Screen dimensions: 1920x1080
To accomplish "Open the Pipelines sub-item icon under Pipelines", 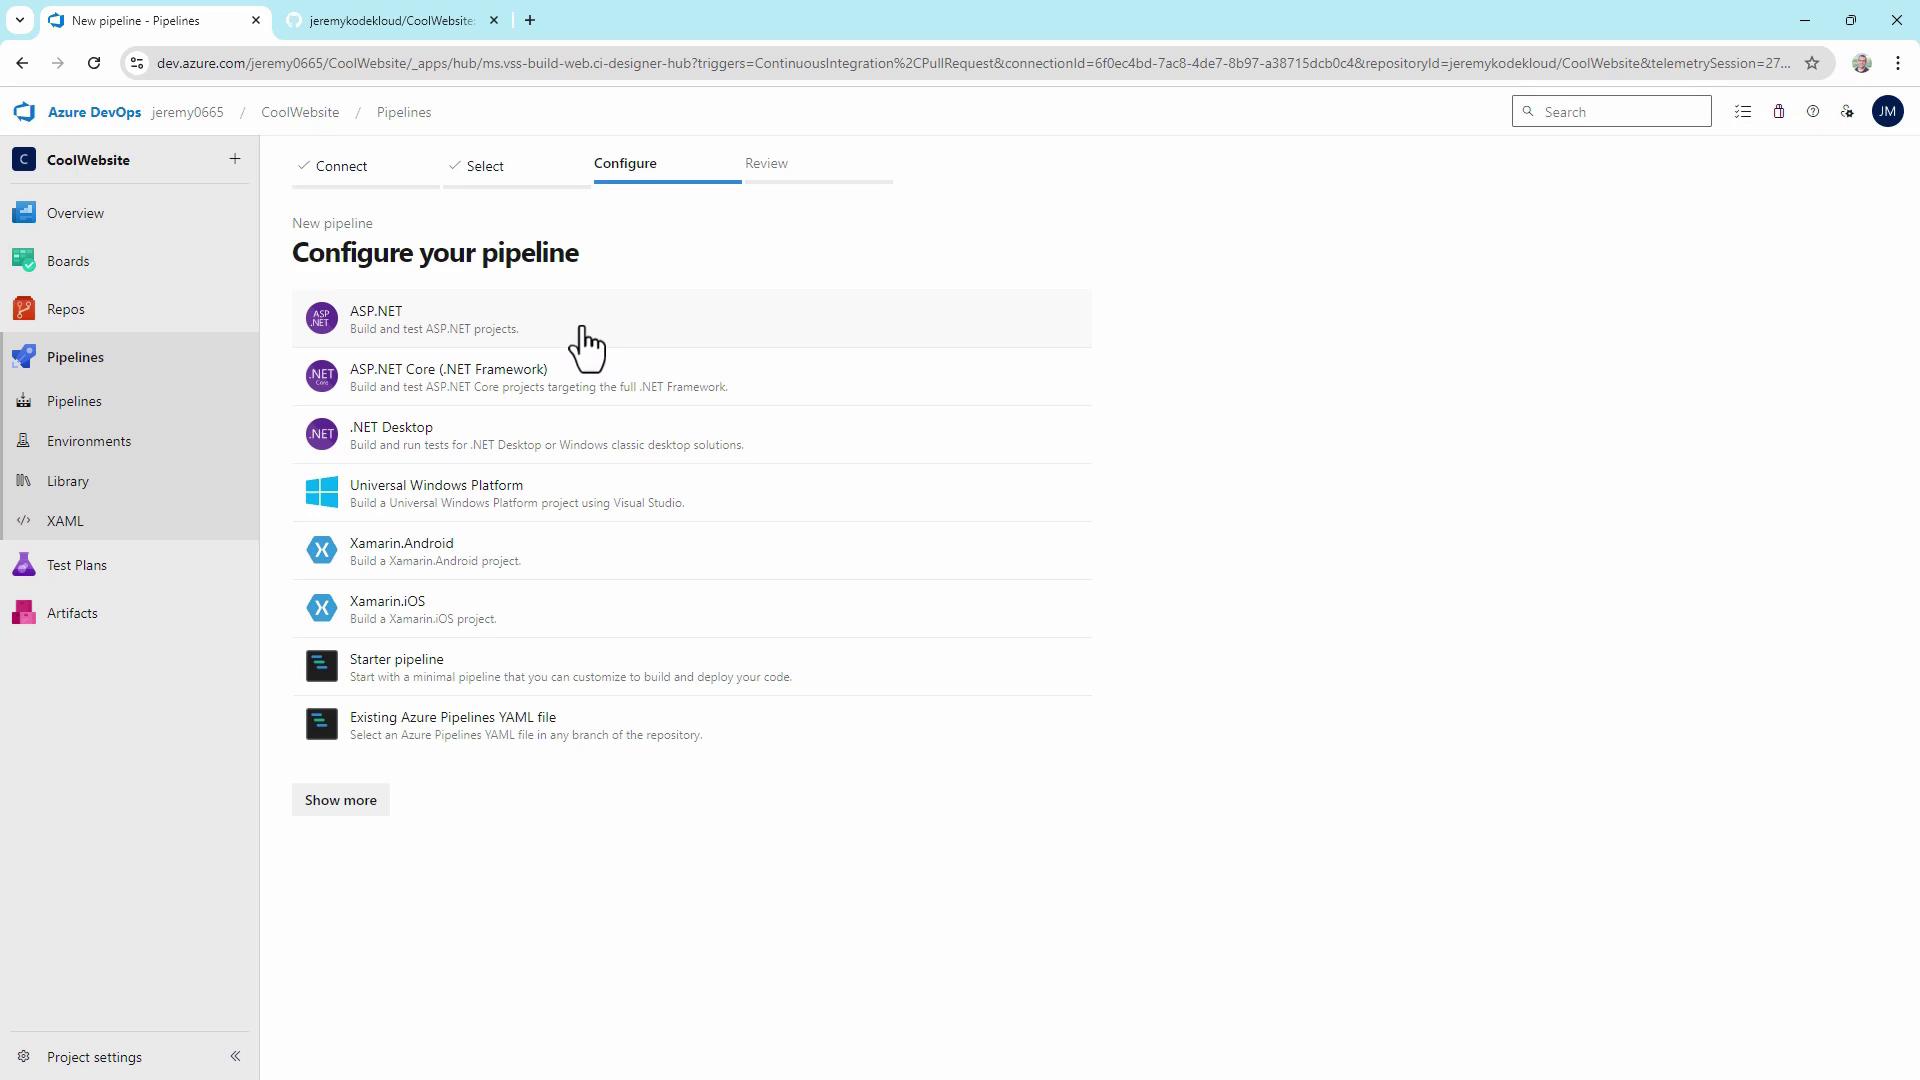I will pyautogui.click(x=24, y=401).
